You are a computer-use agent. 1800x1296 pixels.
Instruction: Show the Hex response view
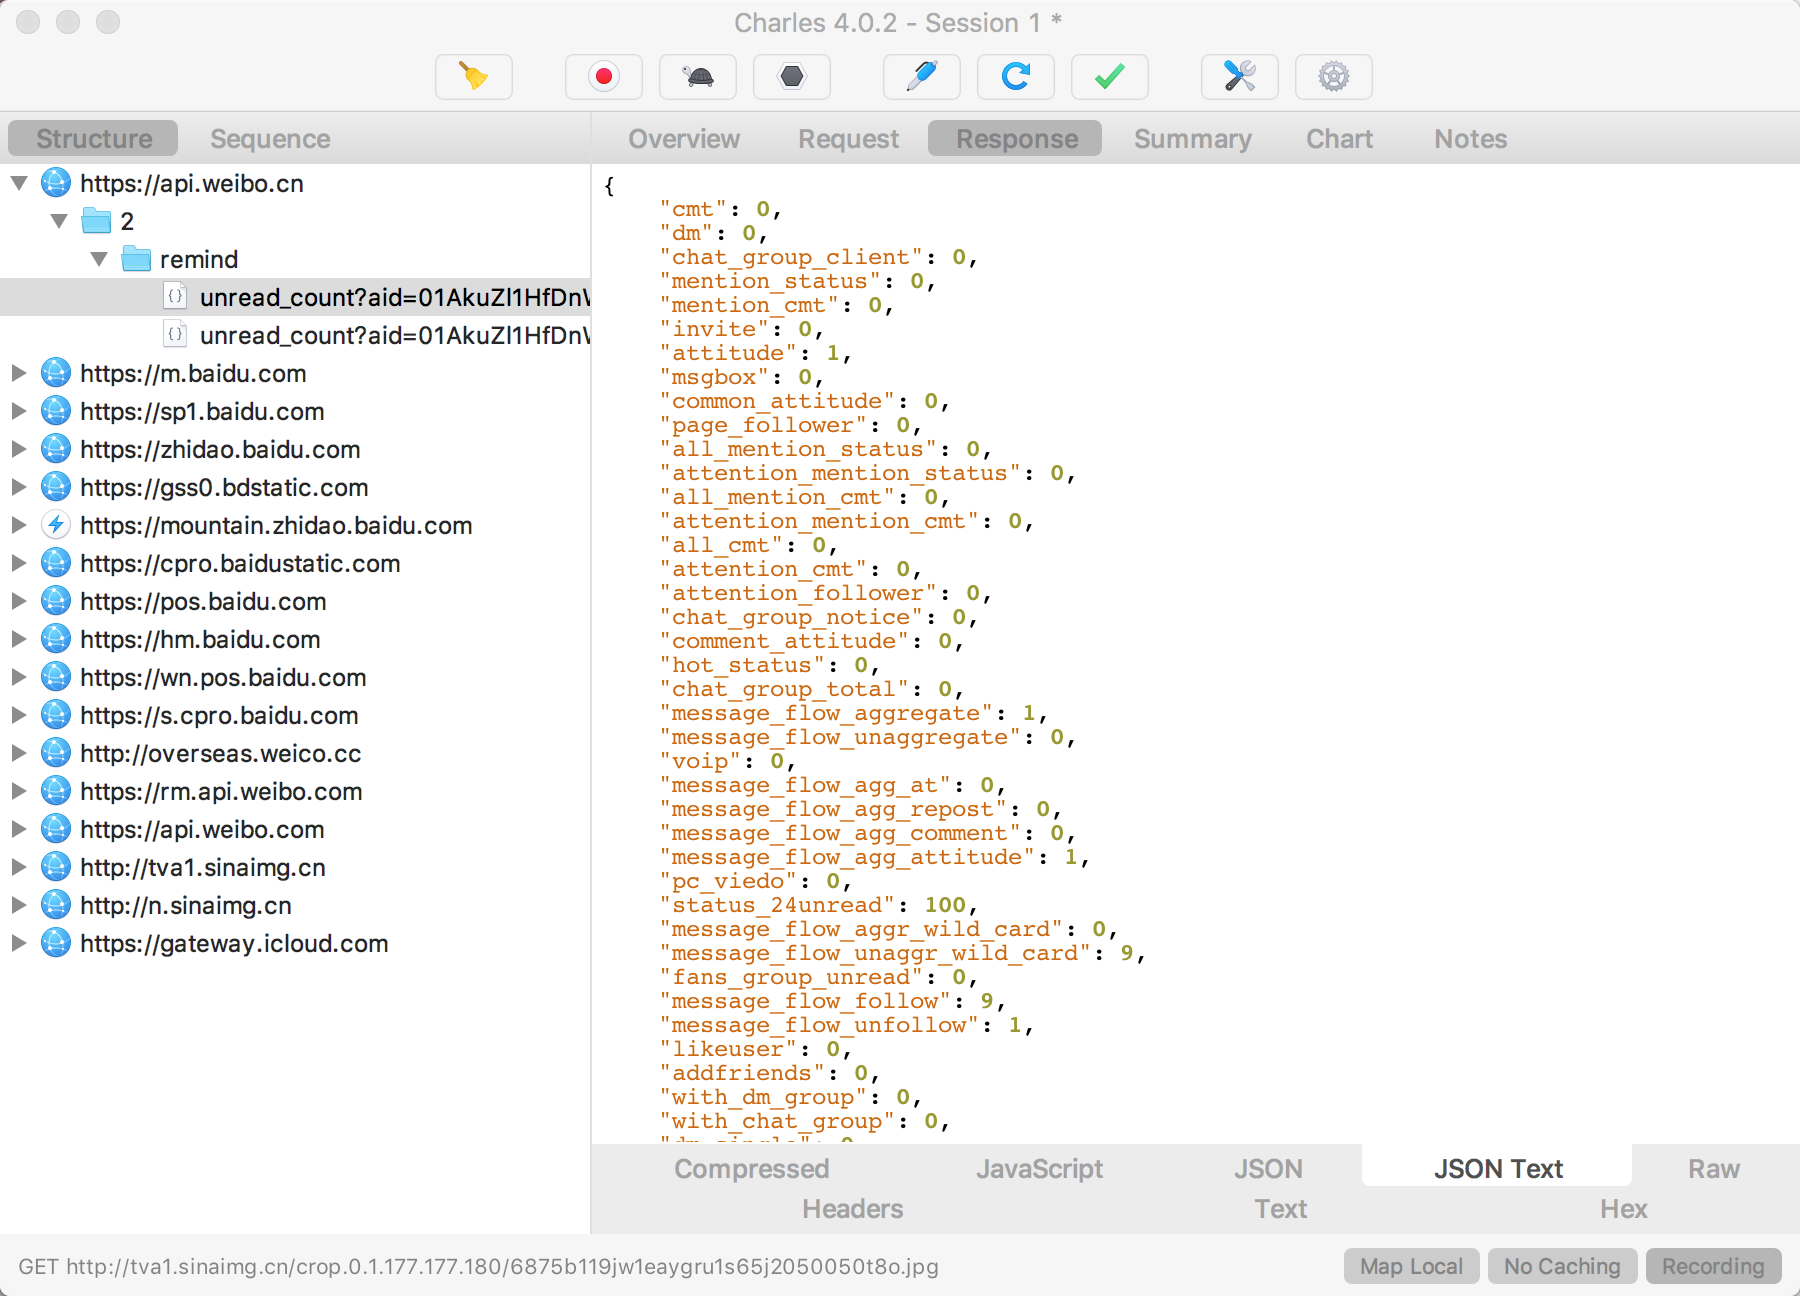click(1623, 1209)
